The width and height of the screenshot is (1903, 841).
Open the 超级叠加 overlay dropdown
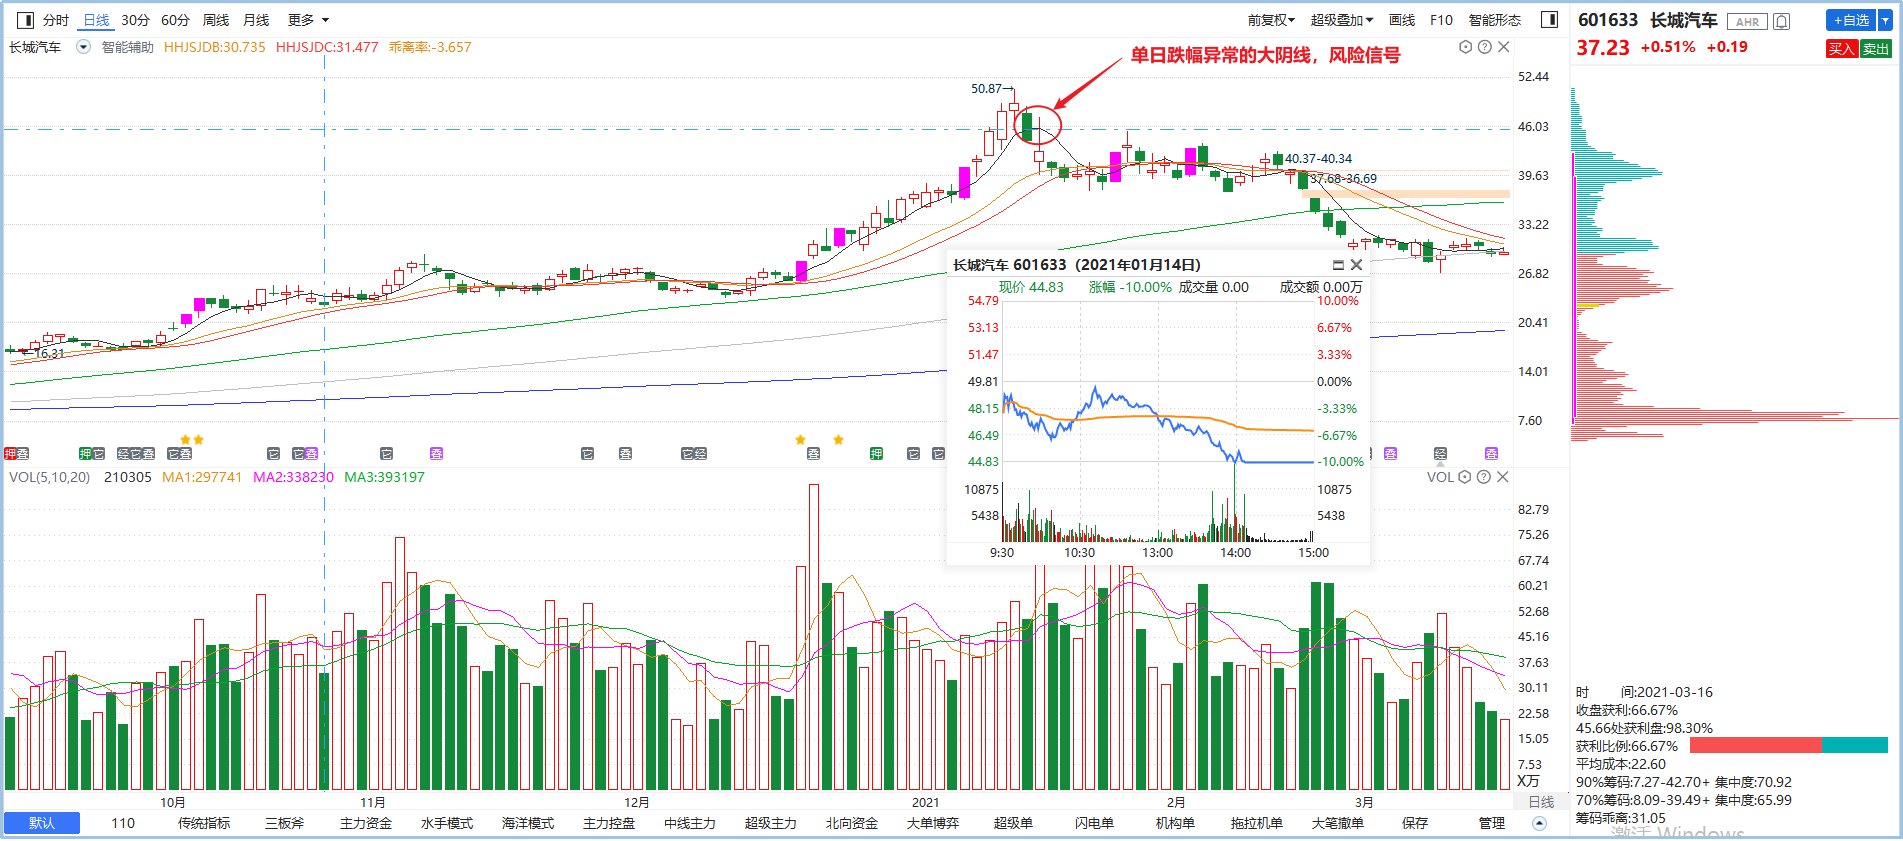click(x=1342, y=20)
